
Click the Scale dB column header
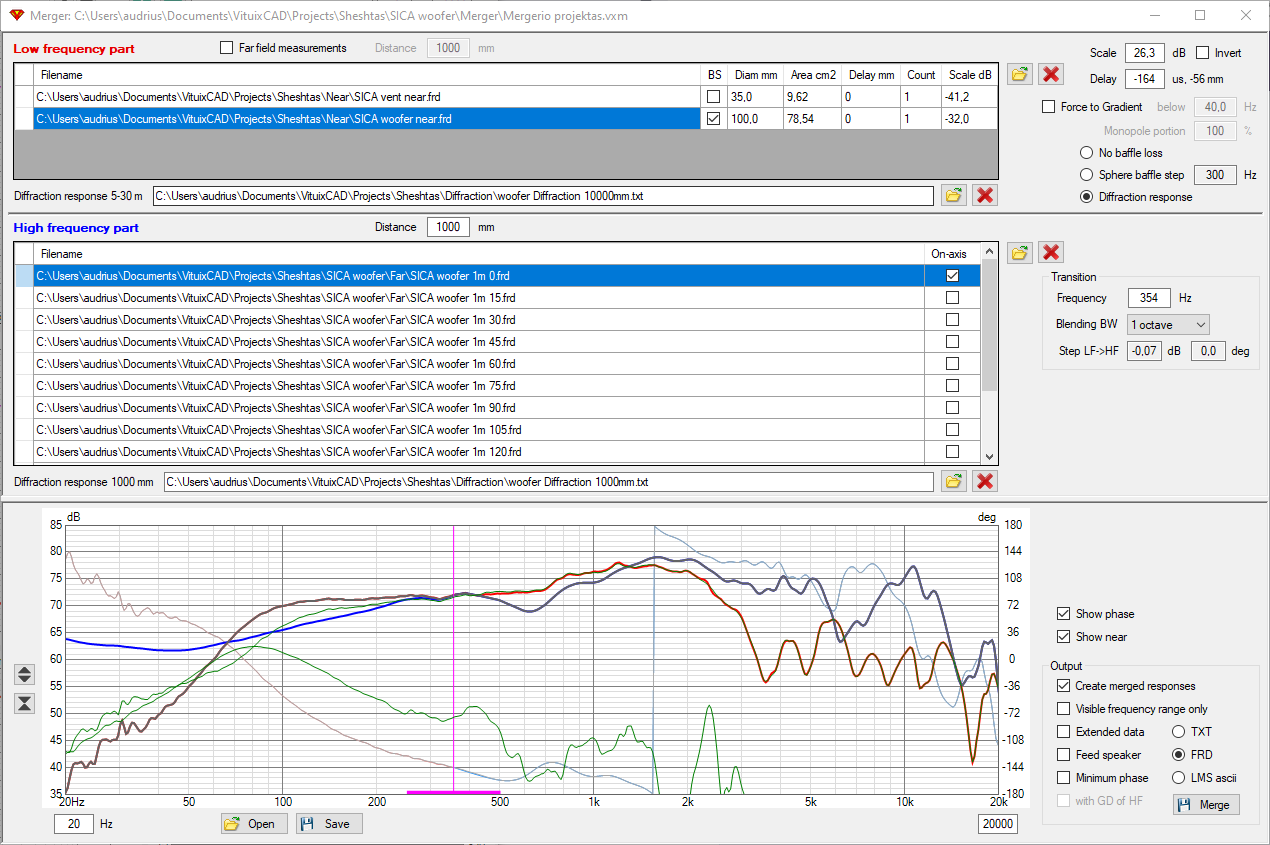tap(970, 75)
